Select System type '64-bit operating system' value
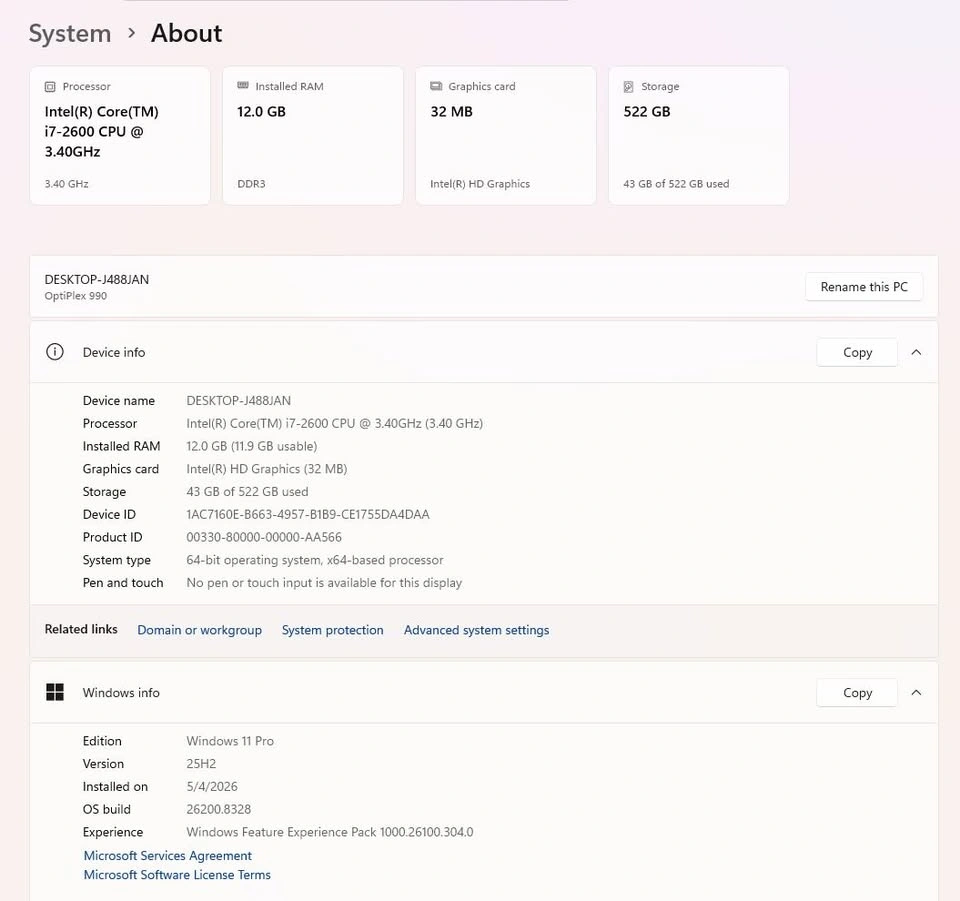The width and height of the screenshot is (960, 901). (x=315, y=560)
